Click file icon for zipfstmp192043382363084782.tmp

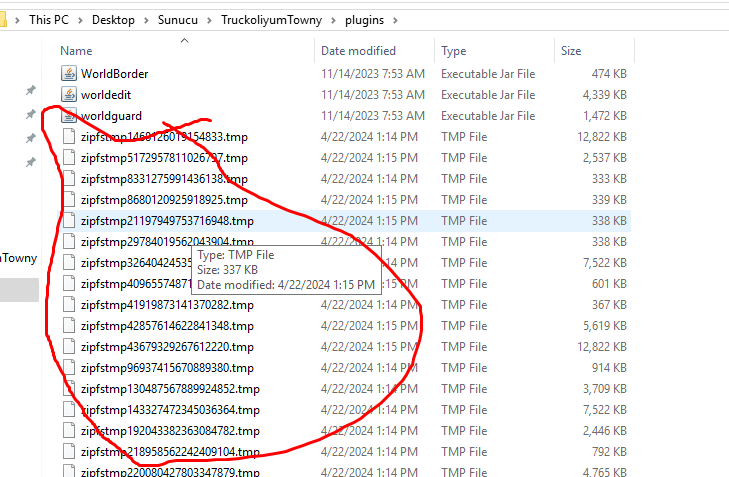tap(69, 431)
